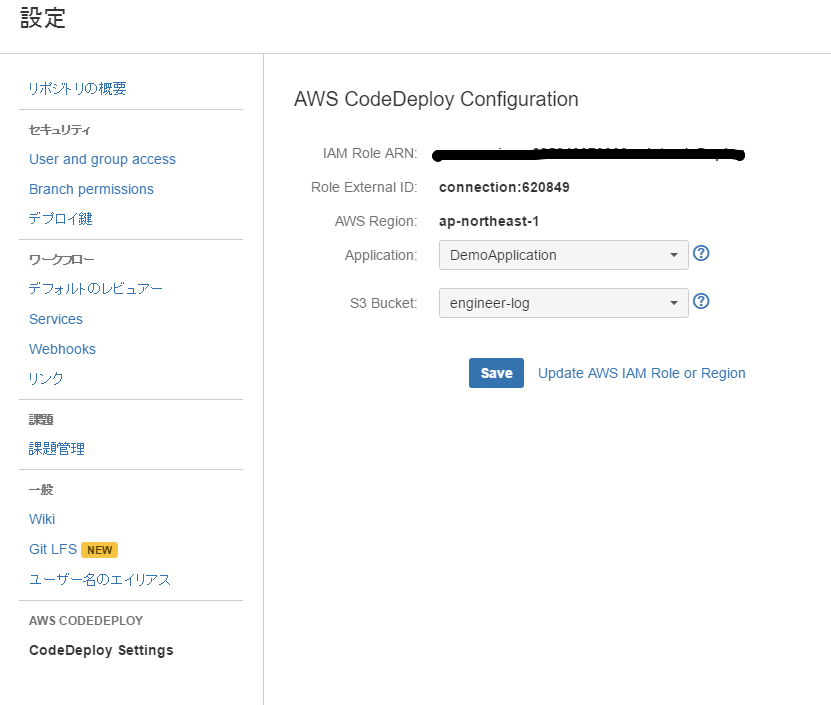Select CodeDeploy Settings in sidebar
831x705 pixels.
point(101,650)
